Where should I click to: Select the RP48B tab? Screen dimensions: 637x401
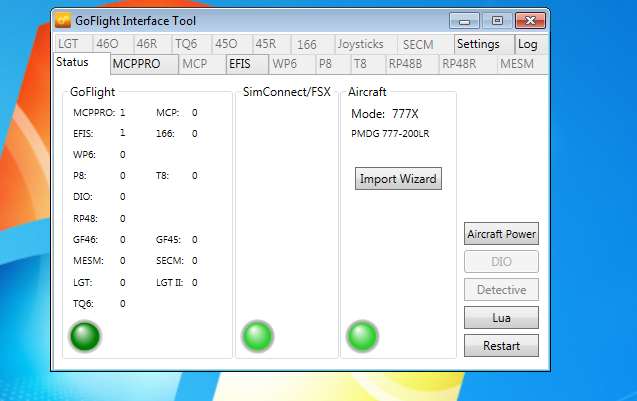[405, 64]
